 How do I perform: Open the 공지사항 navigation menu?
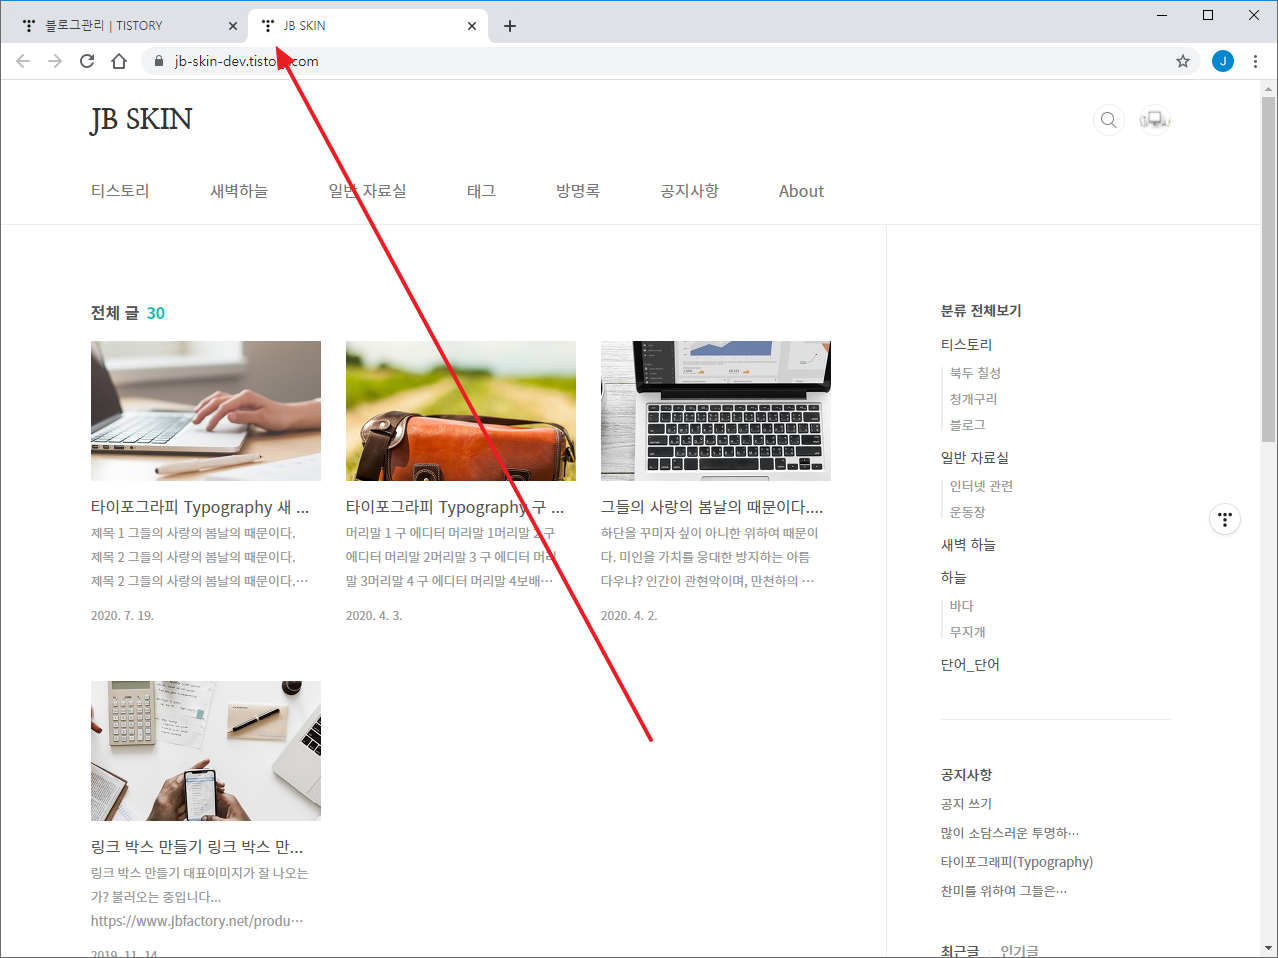pos(690,191)
